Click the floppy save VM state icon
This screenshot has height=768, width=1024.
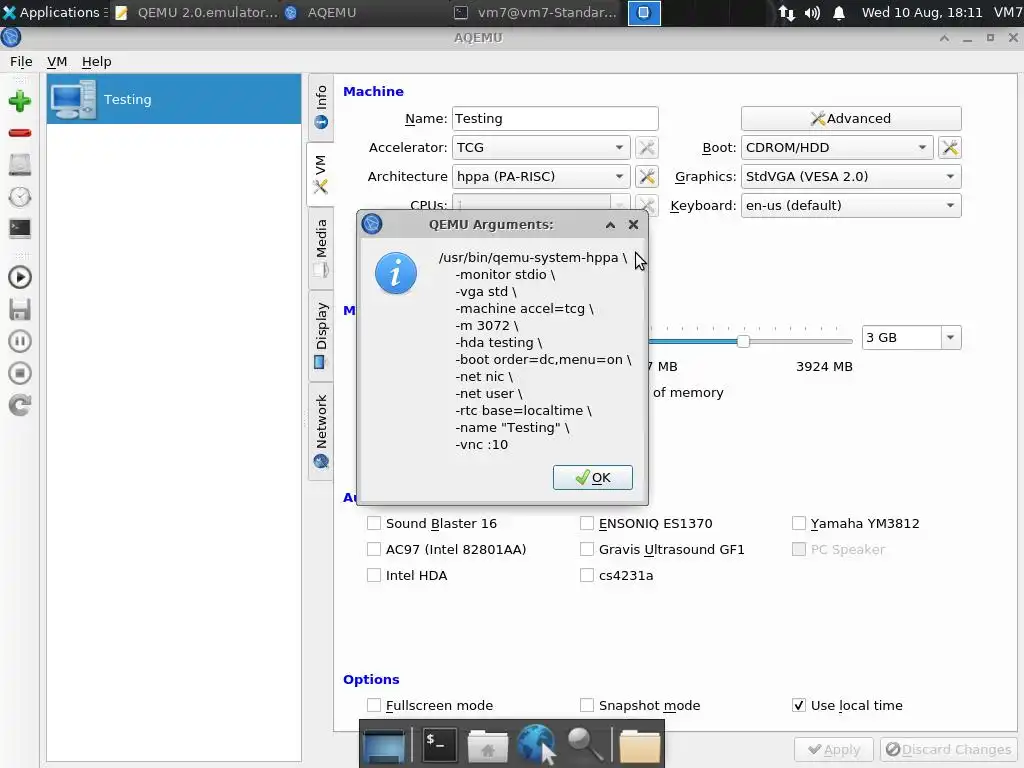(20, 310)
